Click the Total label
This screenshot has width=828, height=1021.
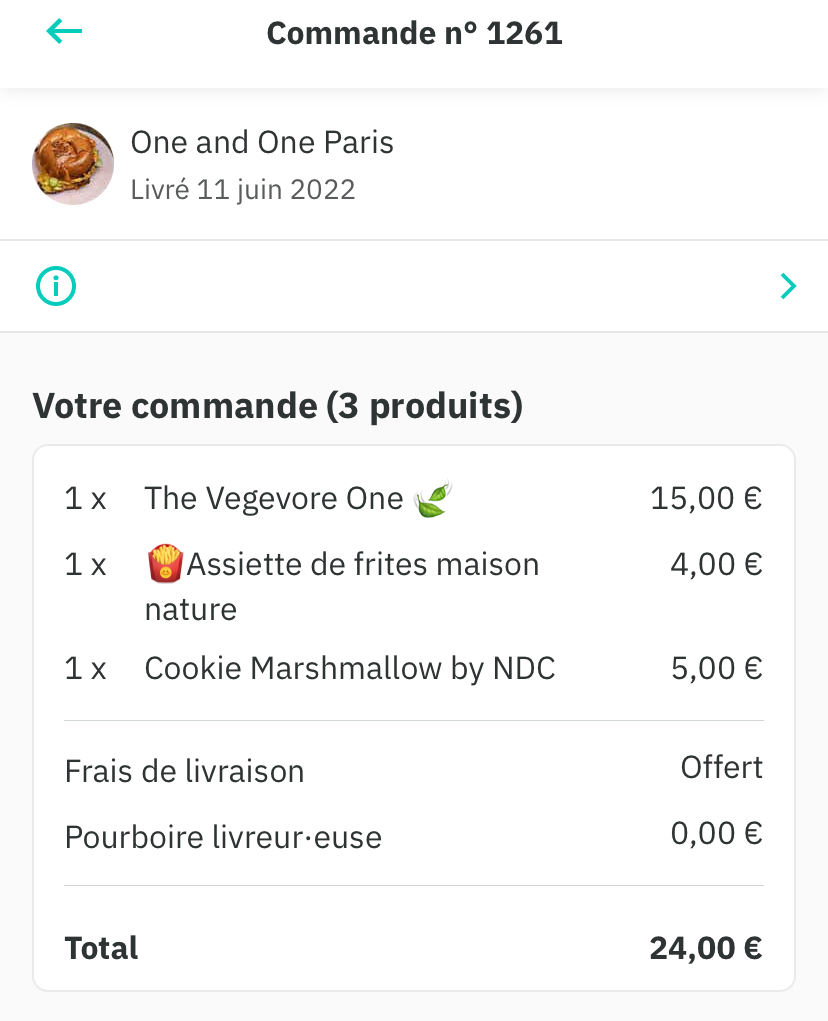tap(101, 947)
